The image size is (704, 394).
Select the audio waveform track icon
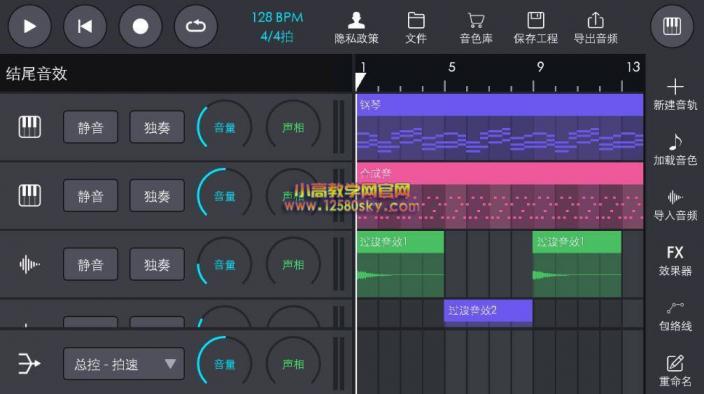pos(30,264)
